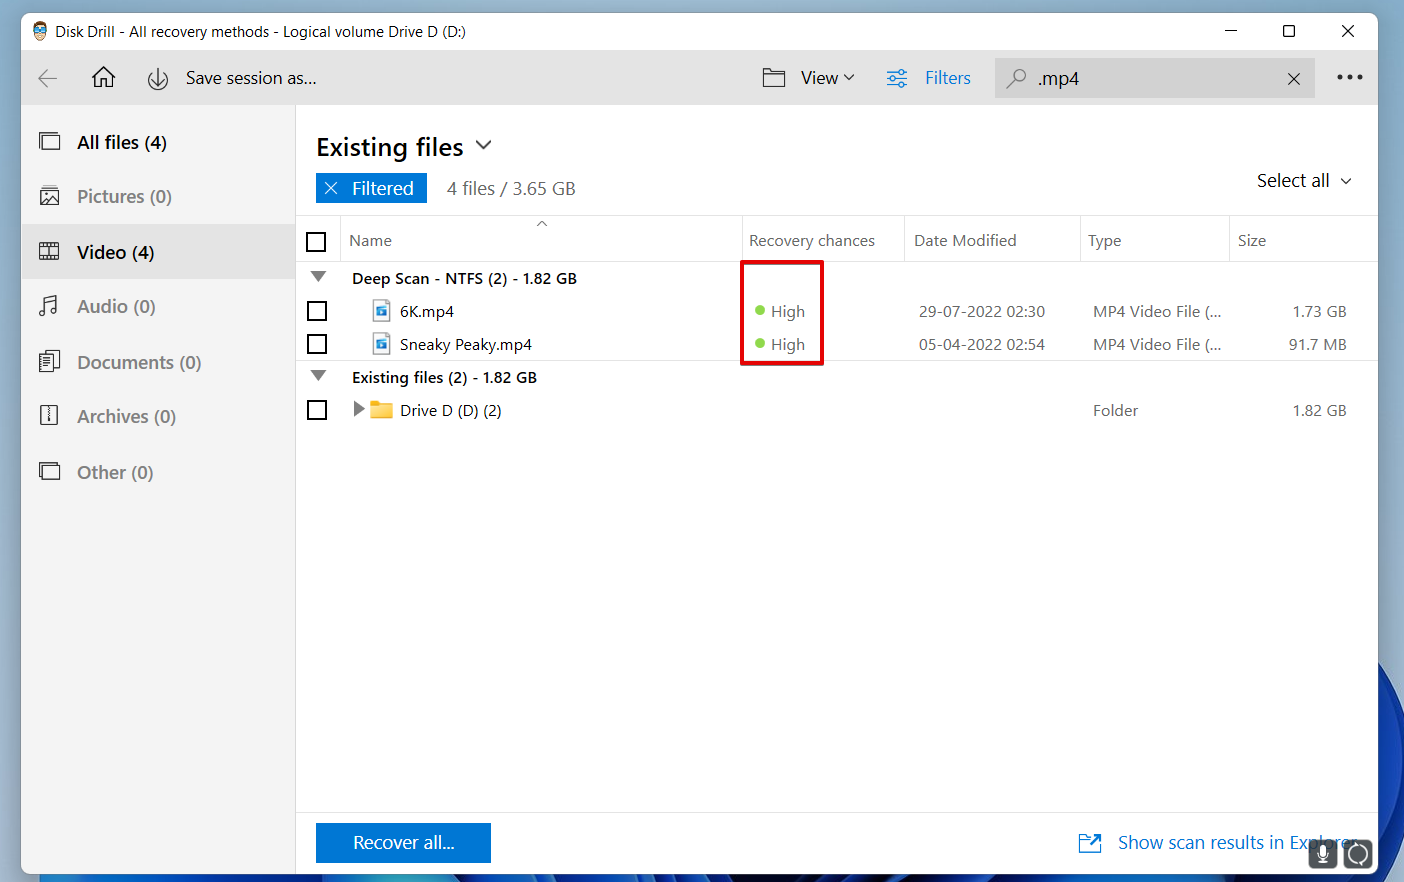Viewport: 1404px width, 882px height.
Task: Tick the select-all header checkbox
Action: [316, 242]
